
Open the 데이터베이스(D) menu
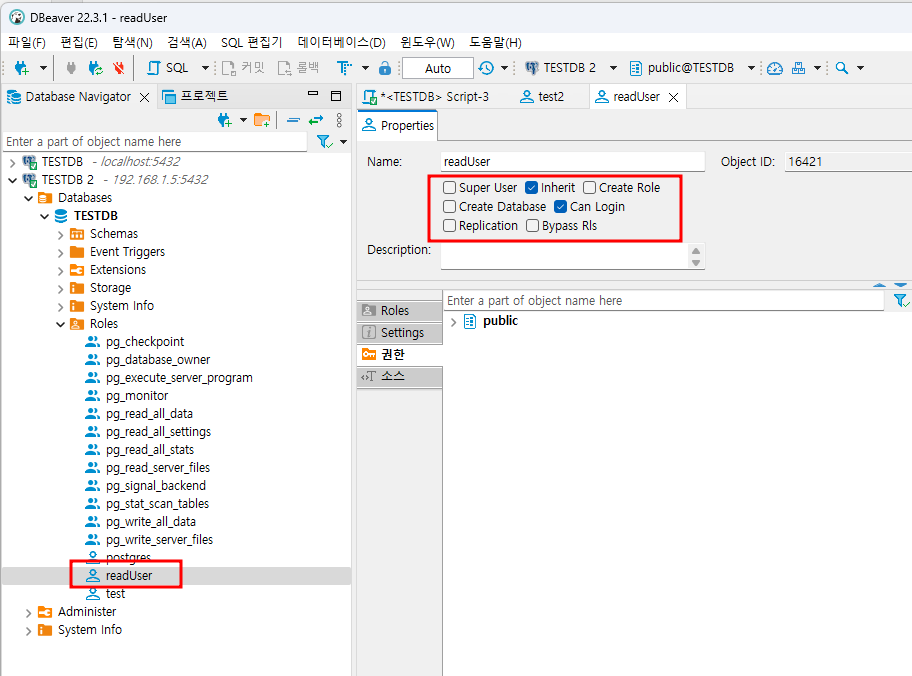pos(341,42)
